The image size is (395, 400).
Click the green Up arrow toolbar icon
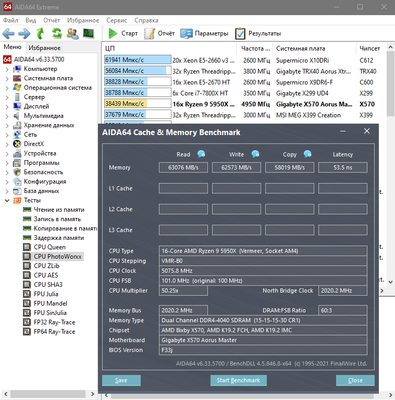coord(40,33)
